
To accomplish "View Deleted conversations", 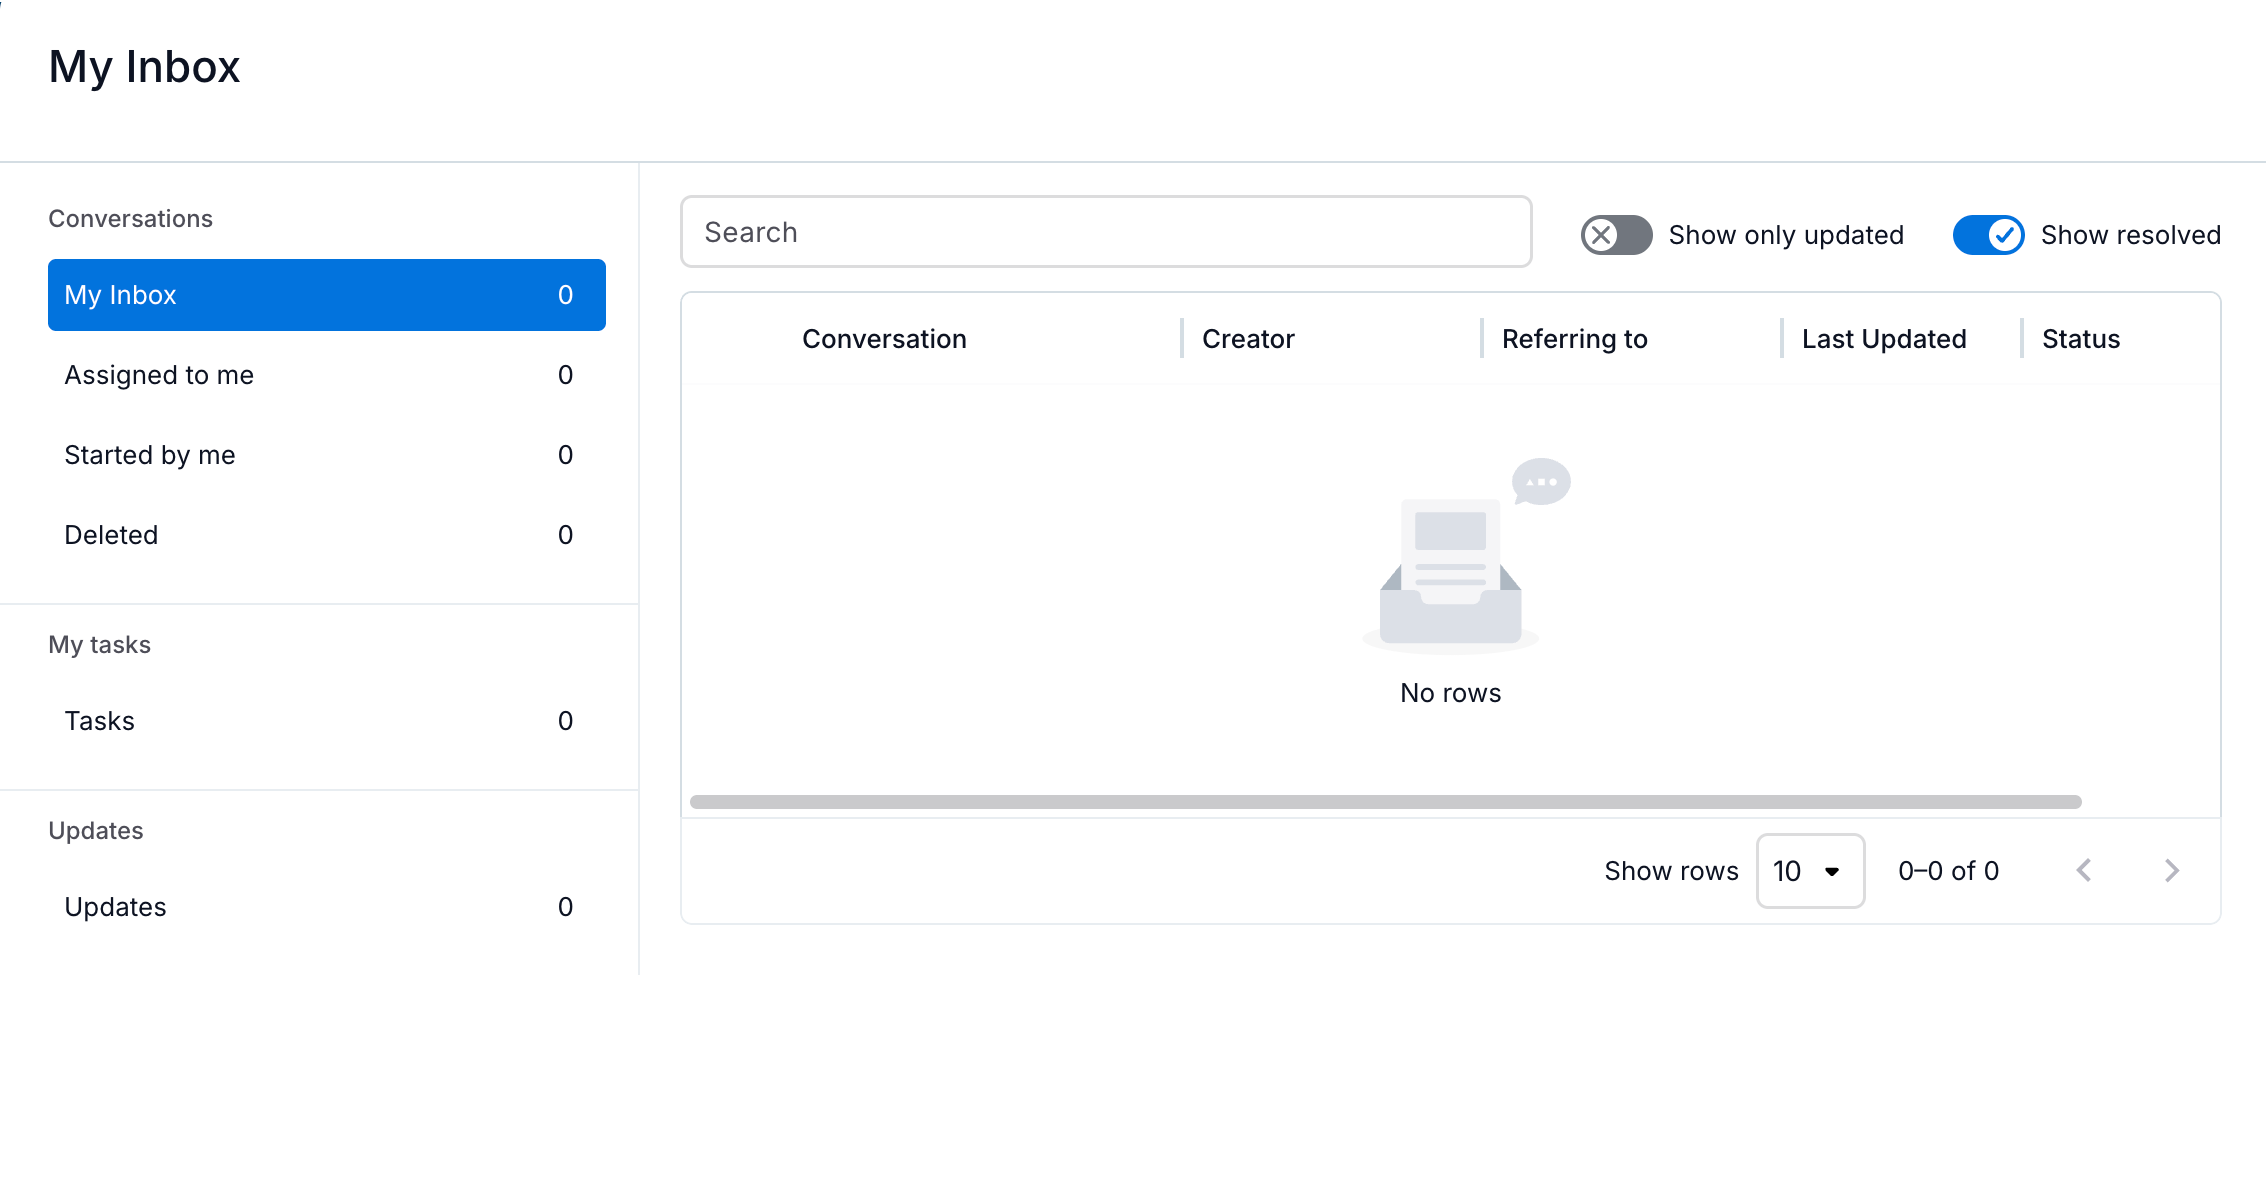I will pos(327,535).
